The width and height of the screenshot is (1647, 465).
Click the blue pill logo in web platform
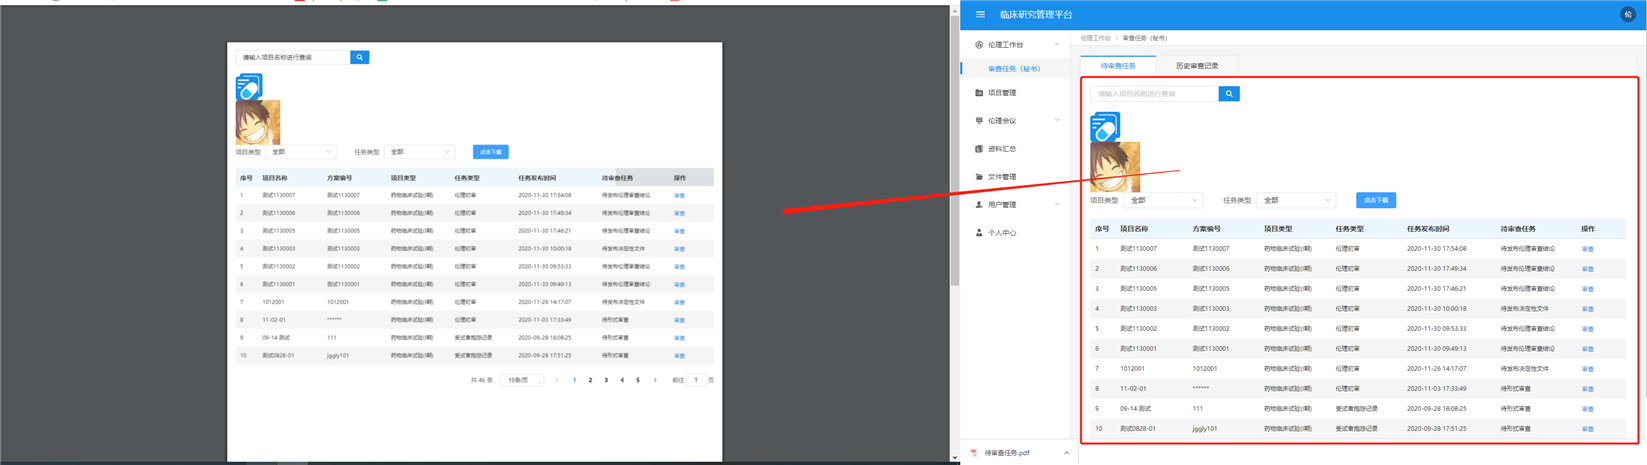(x=1105, y=127)
